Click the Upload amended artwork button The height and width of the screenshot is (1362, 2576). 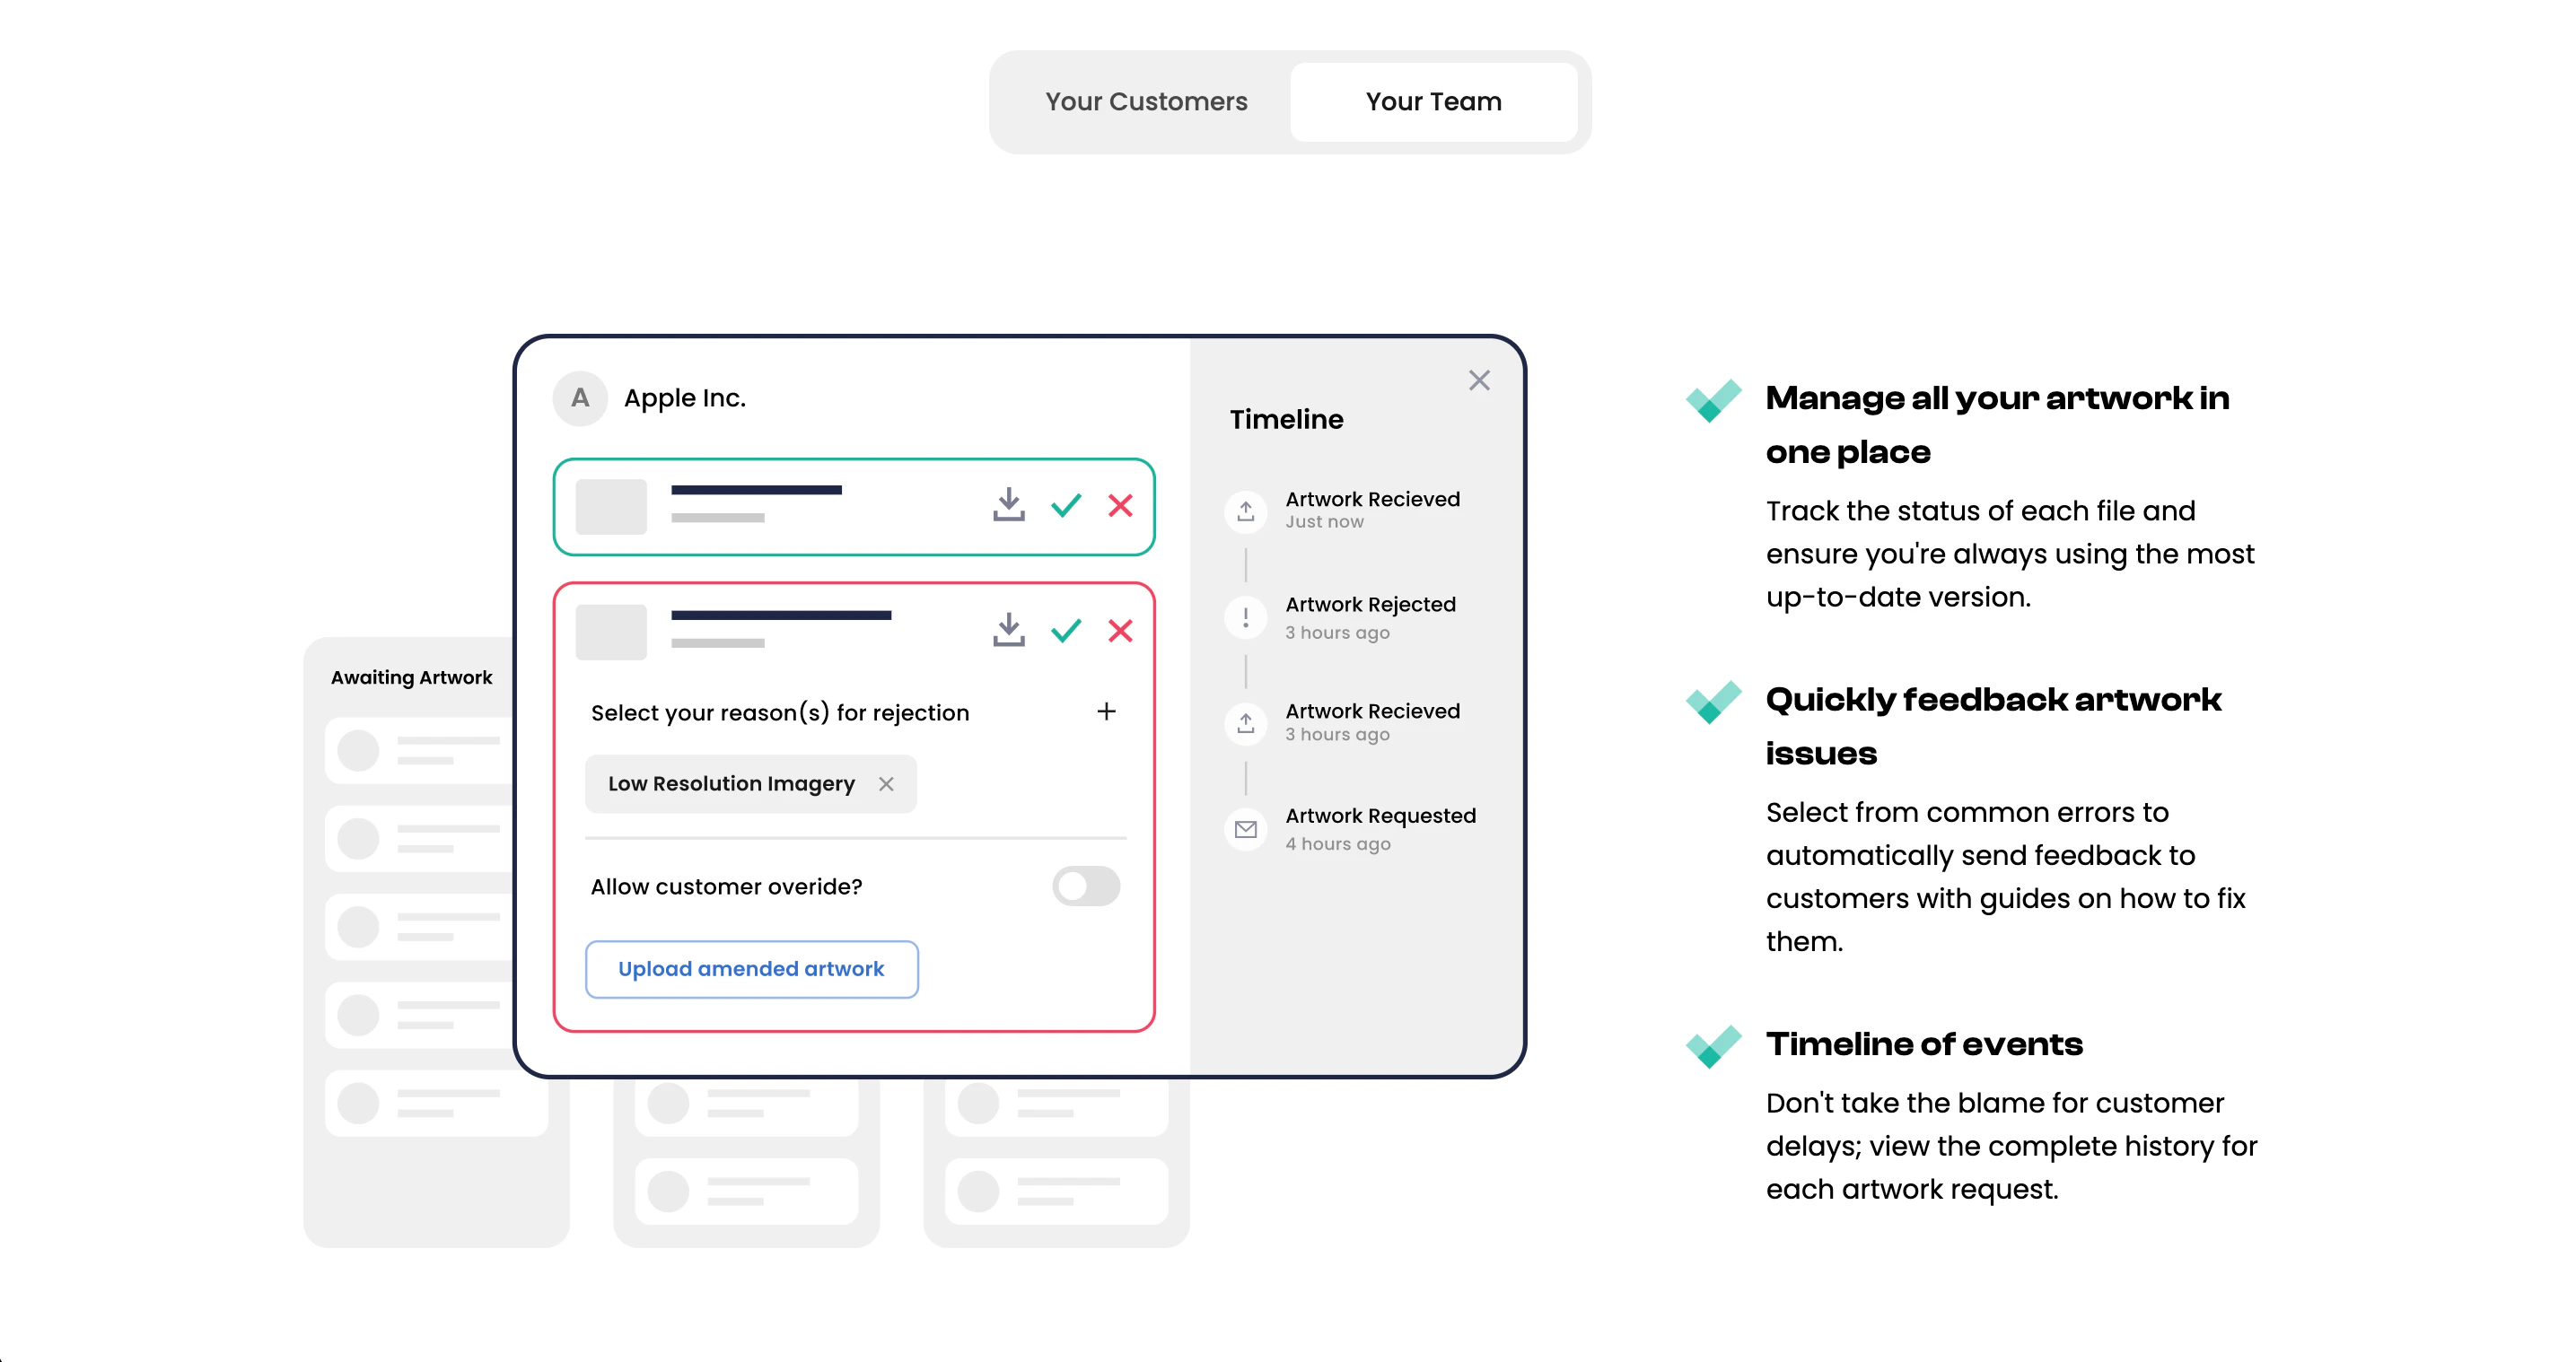tap(751, 969)
